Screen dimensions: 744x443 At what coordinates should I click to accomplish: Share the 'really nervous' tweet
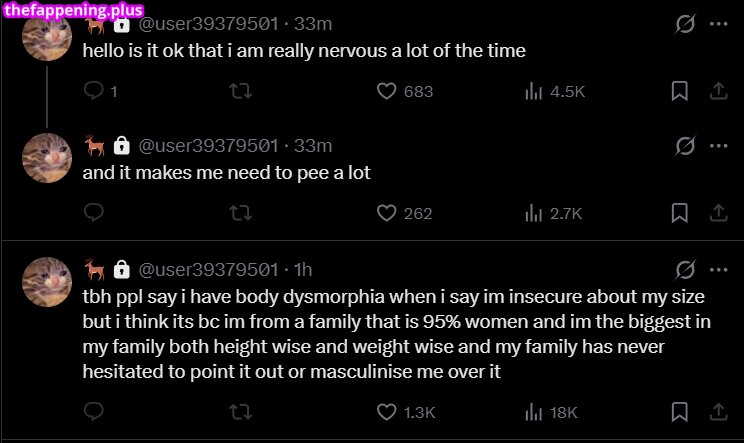tap(717, 91)
